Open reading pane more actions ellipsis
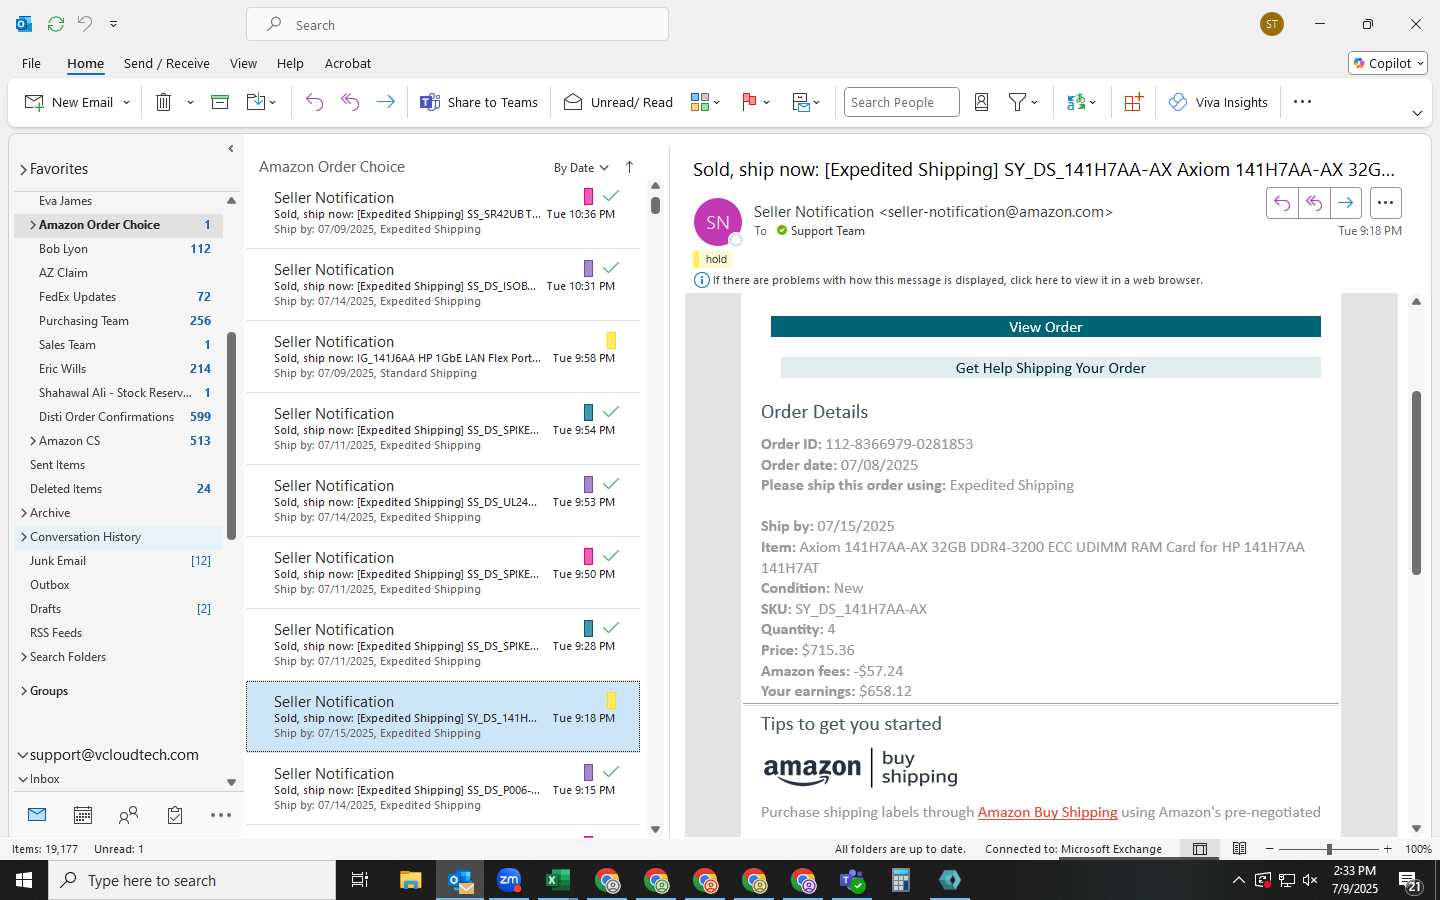Viewport: 1440px width, 900px height. 1385,203
